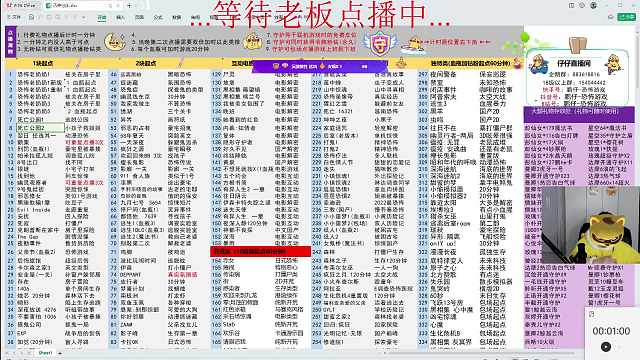Switch to the 数据 ribbon tab
Viewport: 640px width, 360px height.
[177, 18]
